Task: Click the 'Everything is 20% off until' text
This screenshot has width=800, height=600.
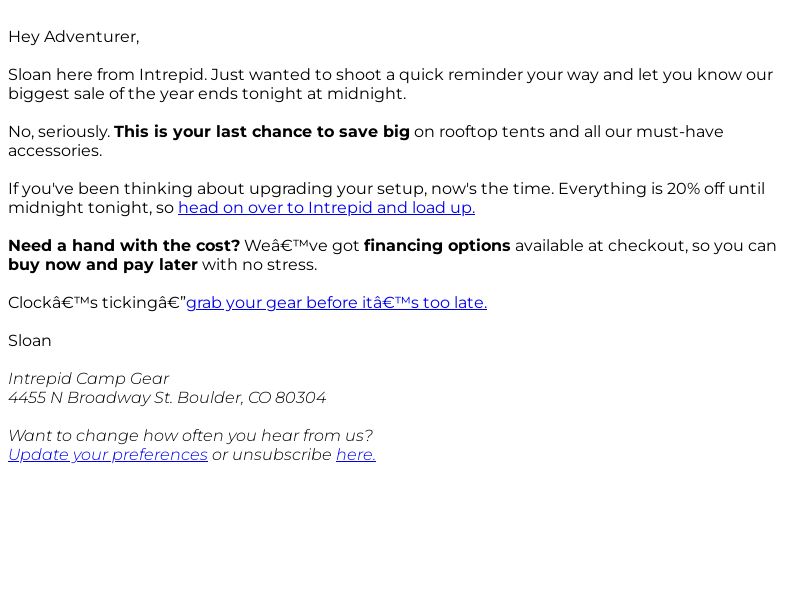Action: pos(661,189)
